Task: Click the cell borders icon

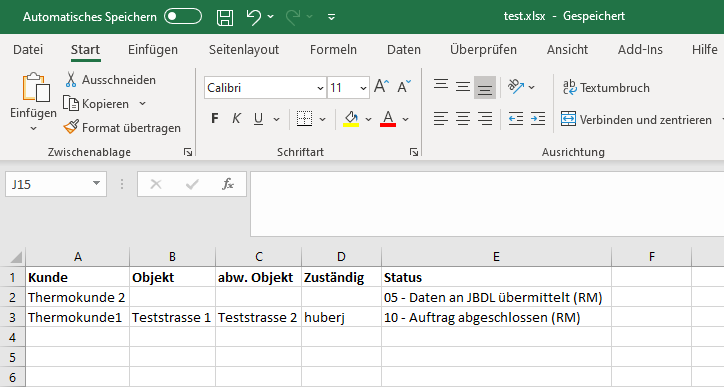Action: point(304,119)
